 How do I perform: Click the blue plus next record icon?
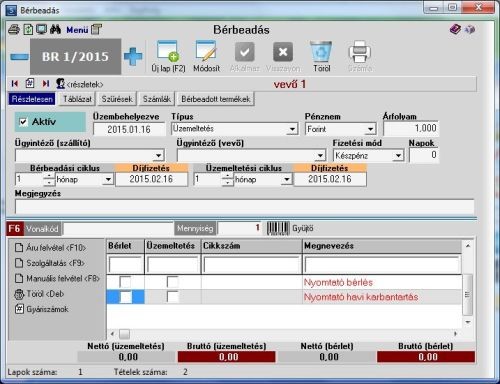point(133,56)
